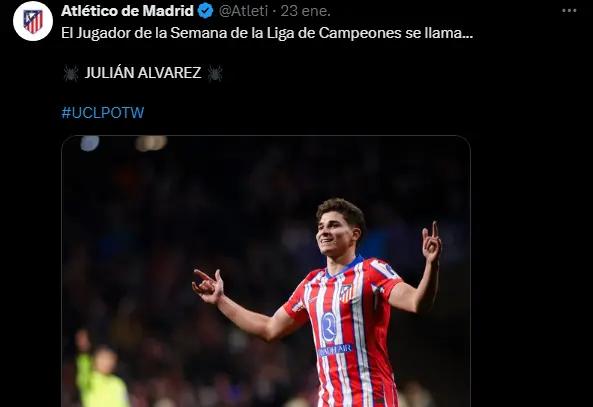Open the #UCLPOTW hashtag
This screenshot has height=407, width=593.
tap(103, 113)
